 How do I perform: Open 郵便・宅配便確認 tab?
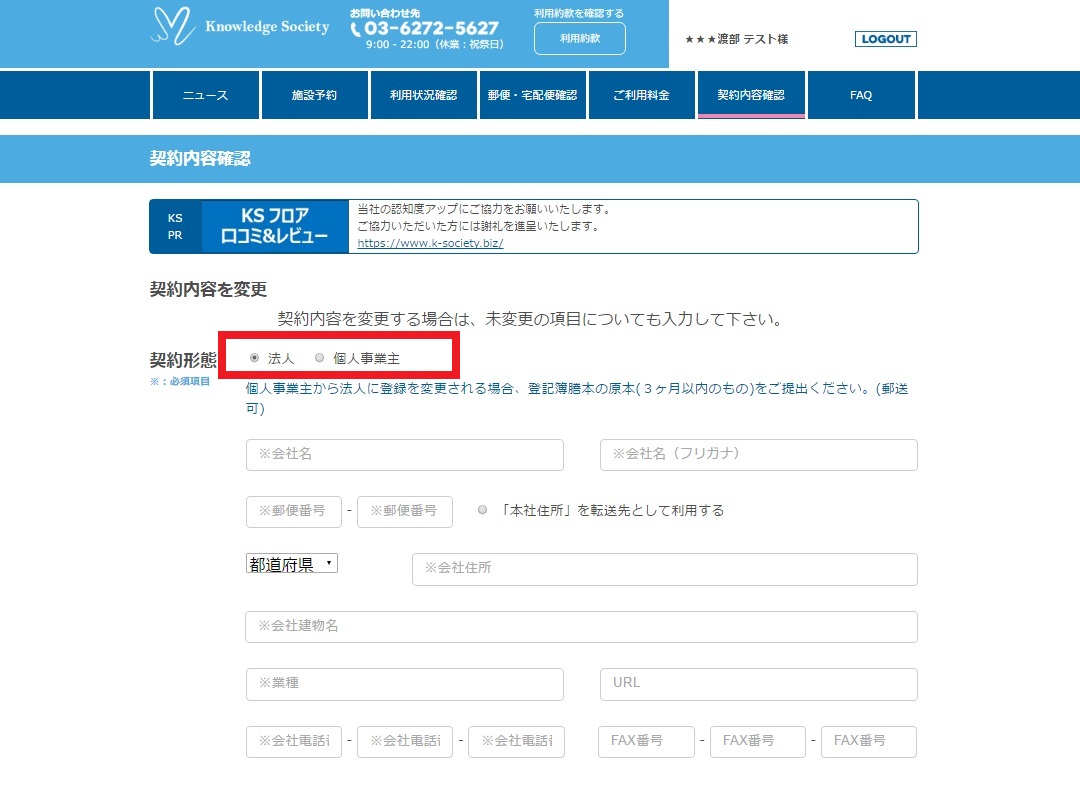(x=532, y=95)
